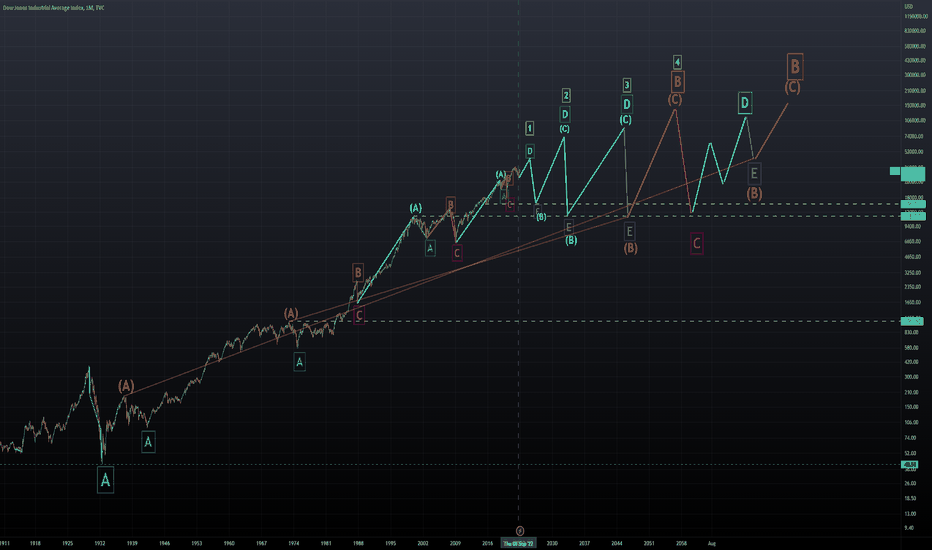
Task: Select the large teal boxed D near 2065
Action: coord(745,103)
